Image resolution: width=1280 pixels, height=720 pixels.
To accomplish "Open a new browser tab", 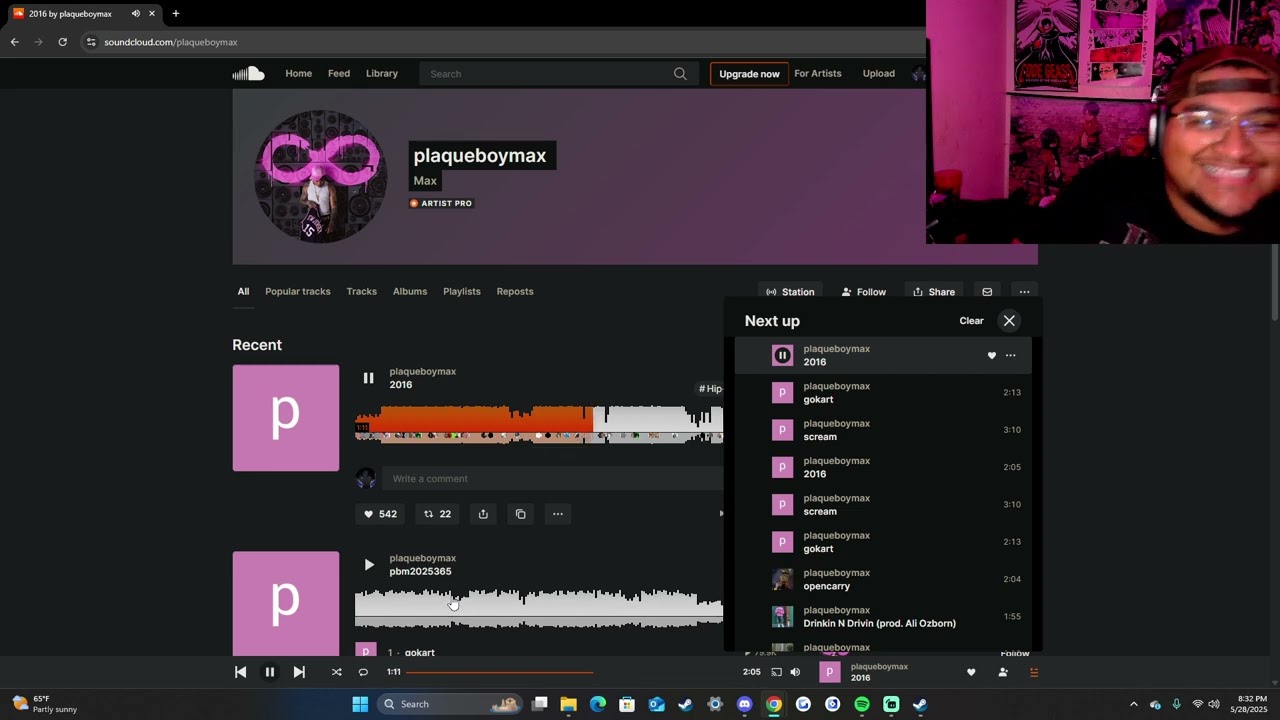I will pos(175,13).
